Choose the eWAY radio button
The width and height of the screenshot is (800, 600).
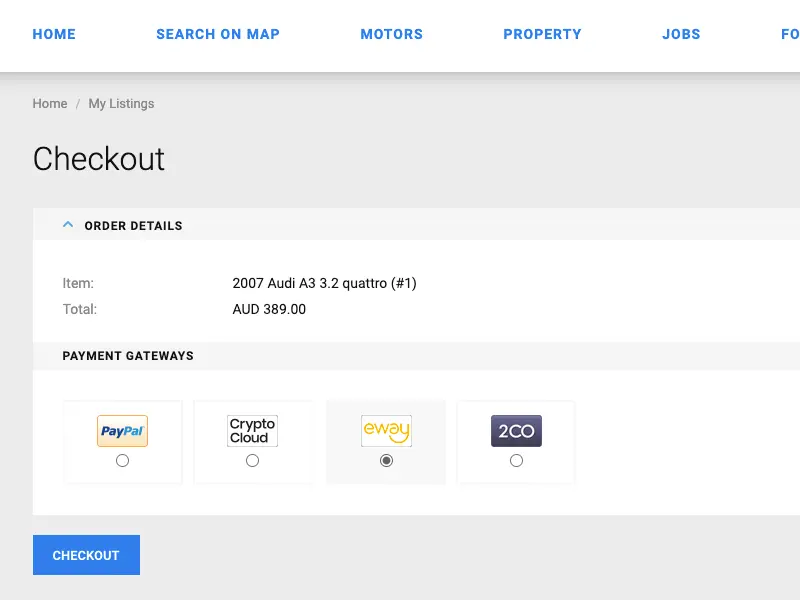(x=386, y=461)
